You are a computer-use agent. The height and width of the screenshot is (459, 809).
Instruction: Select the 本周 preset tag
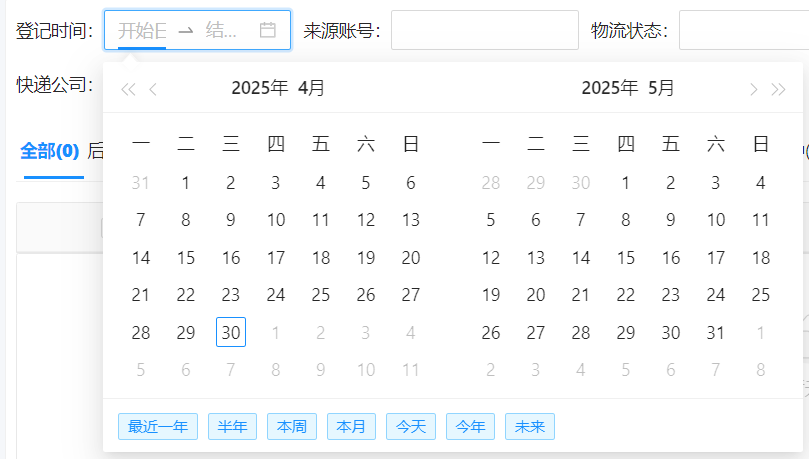click(292, 427)
